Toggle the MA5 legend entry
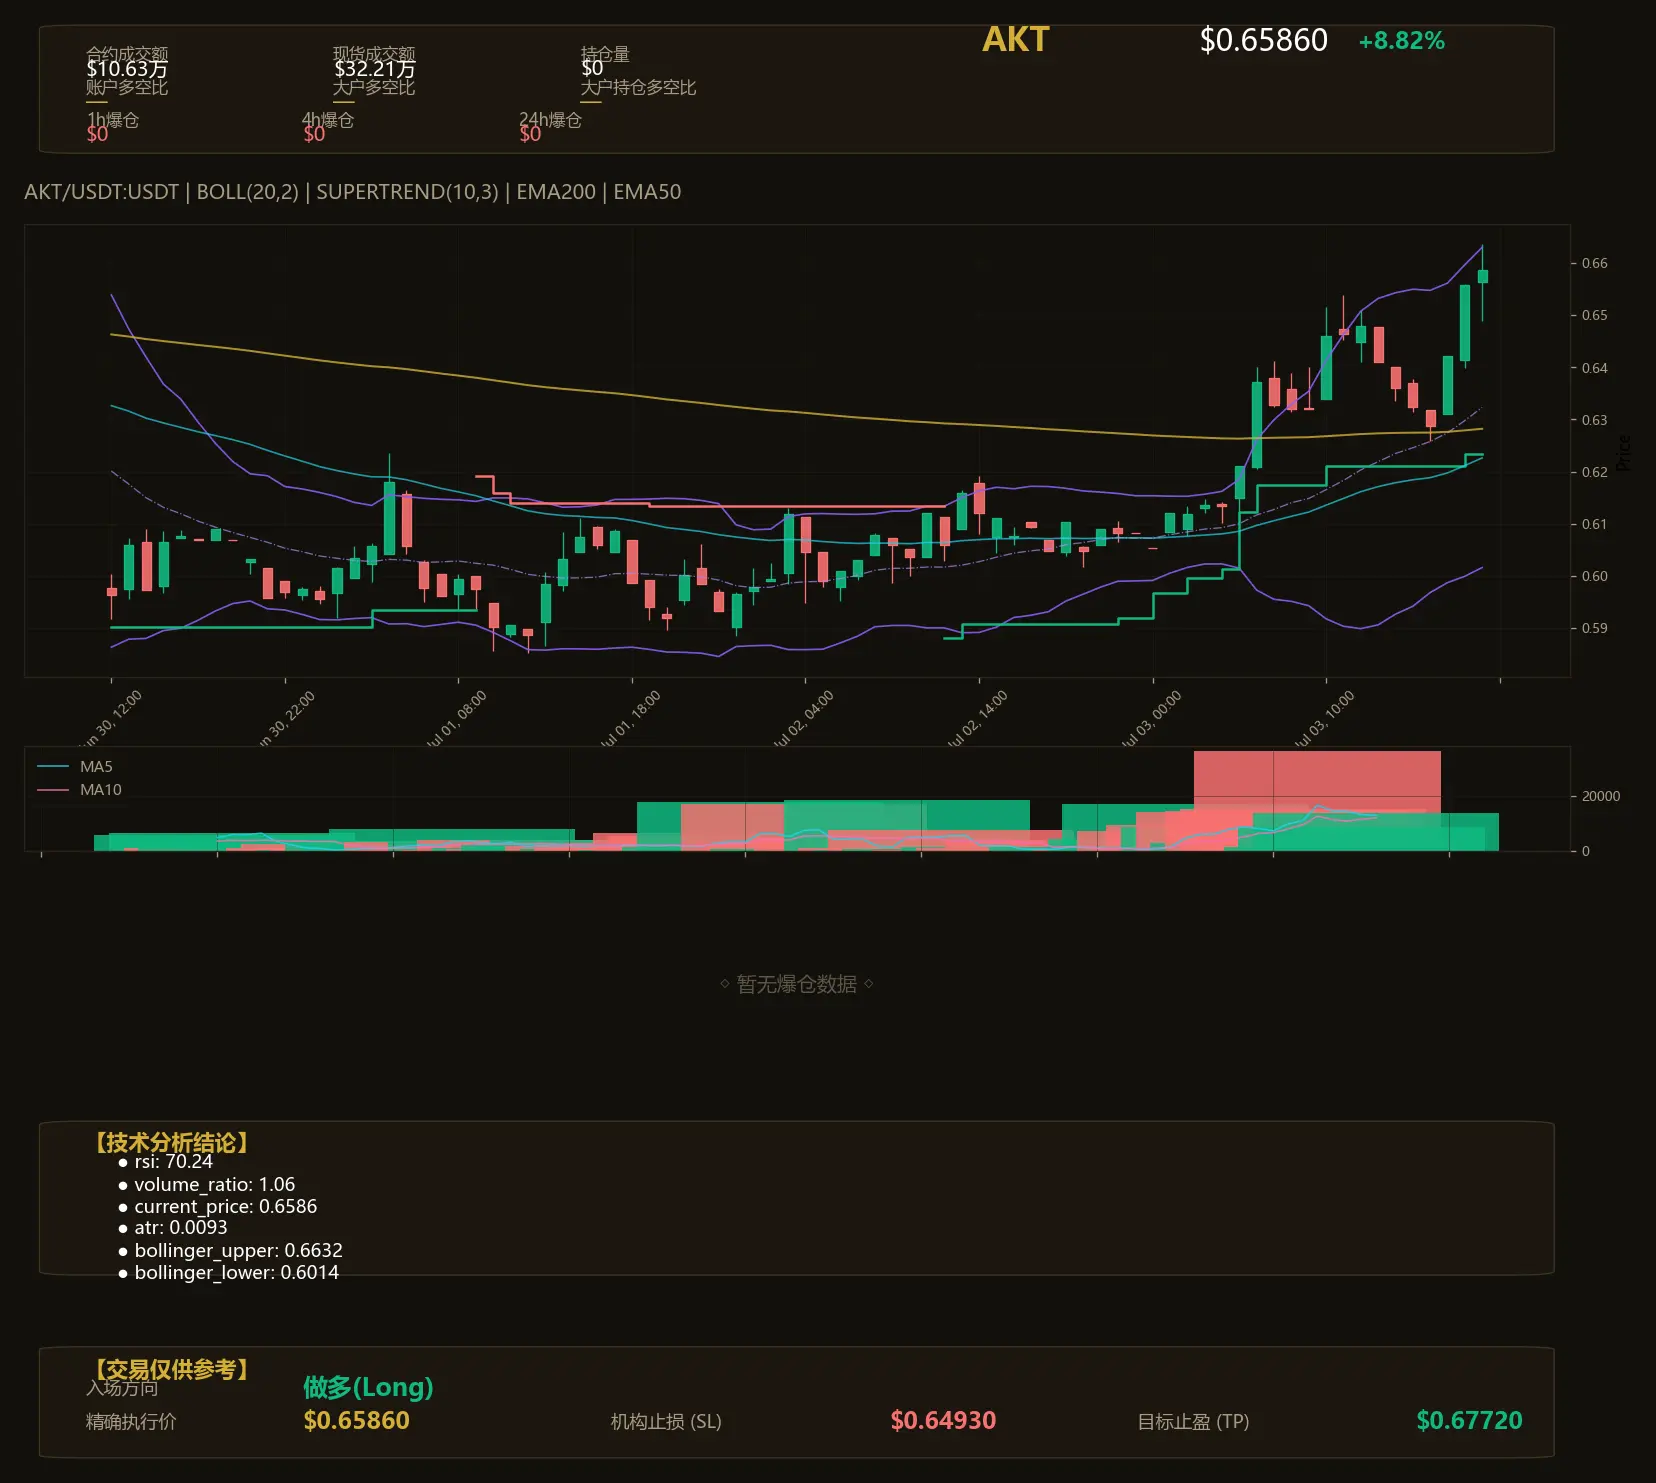 [x=75, y=767]
